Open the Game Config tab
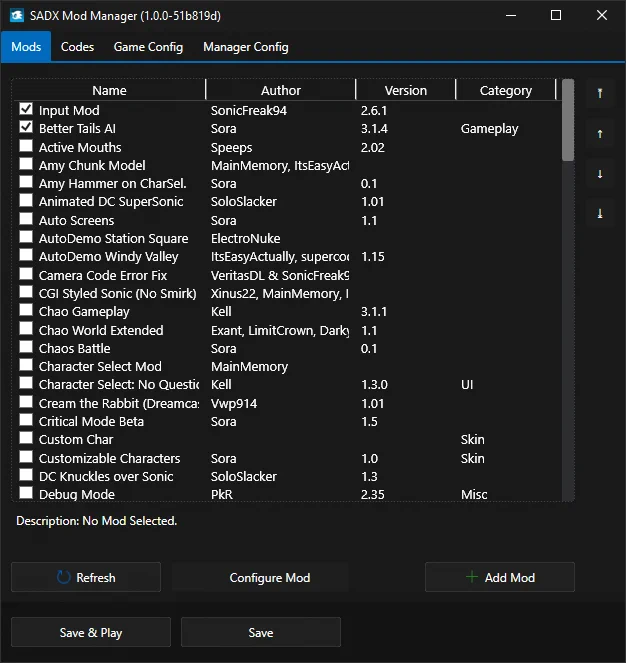 [148, 47]
